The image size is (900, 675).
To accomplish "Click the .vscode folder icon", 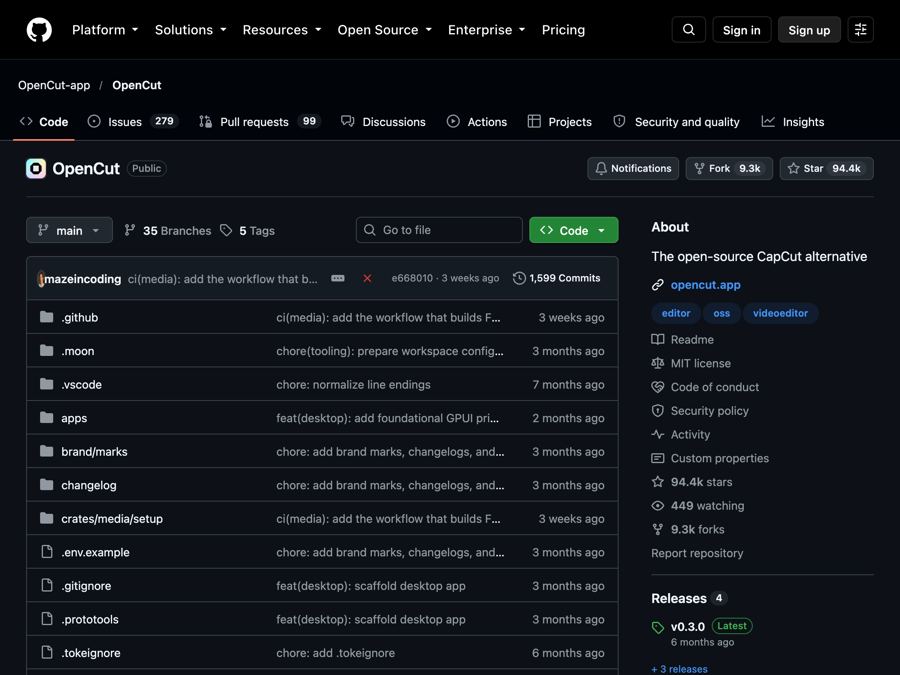I will tap(46, 384).
